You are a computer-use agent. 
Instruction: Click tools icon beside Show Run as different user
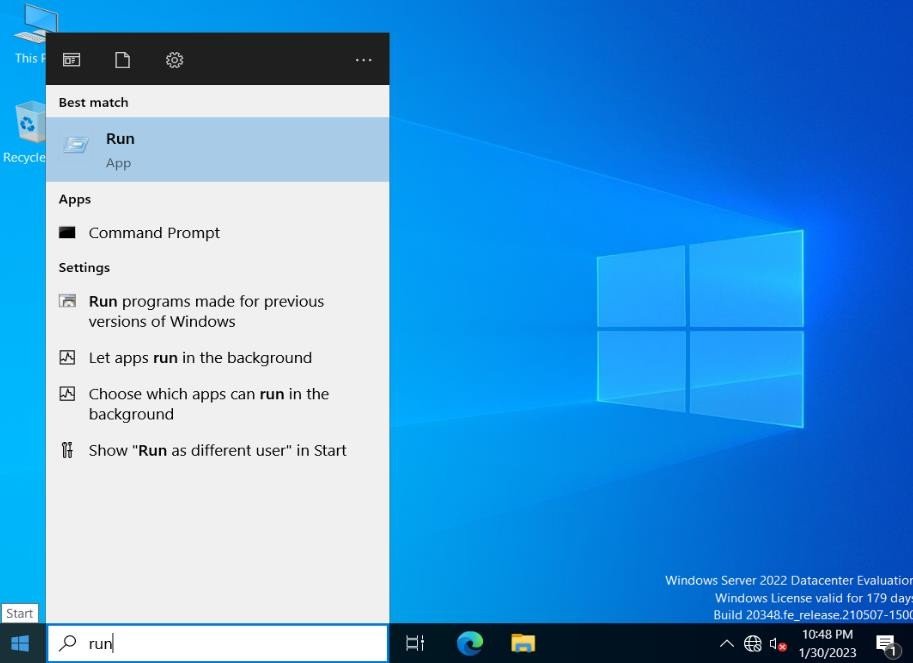click(68, 450)
